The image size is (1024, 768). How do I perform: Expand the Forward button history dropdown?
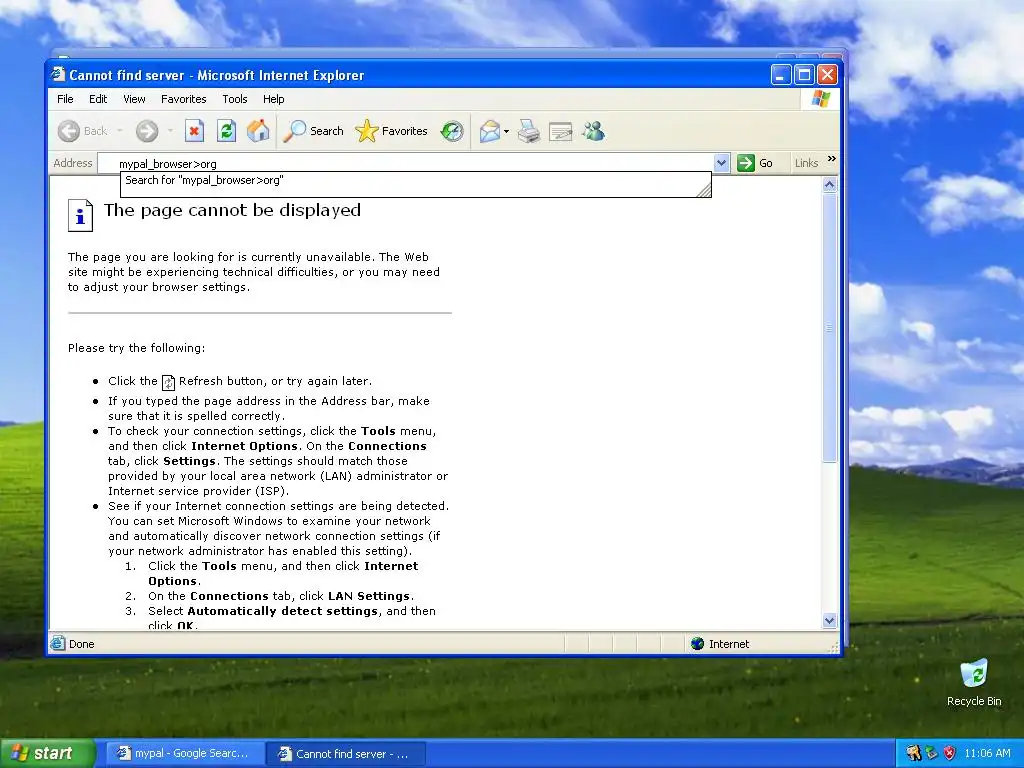(x=170, y=131)
